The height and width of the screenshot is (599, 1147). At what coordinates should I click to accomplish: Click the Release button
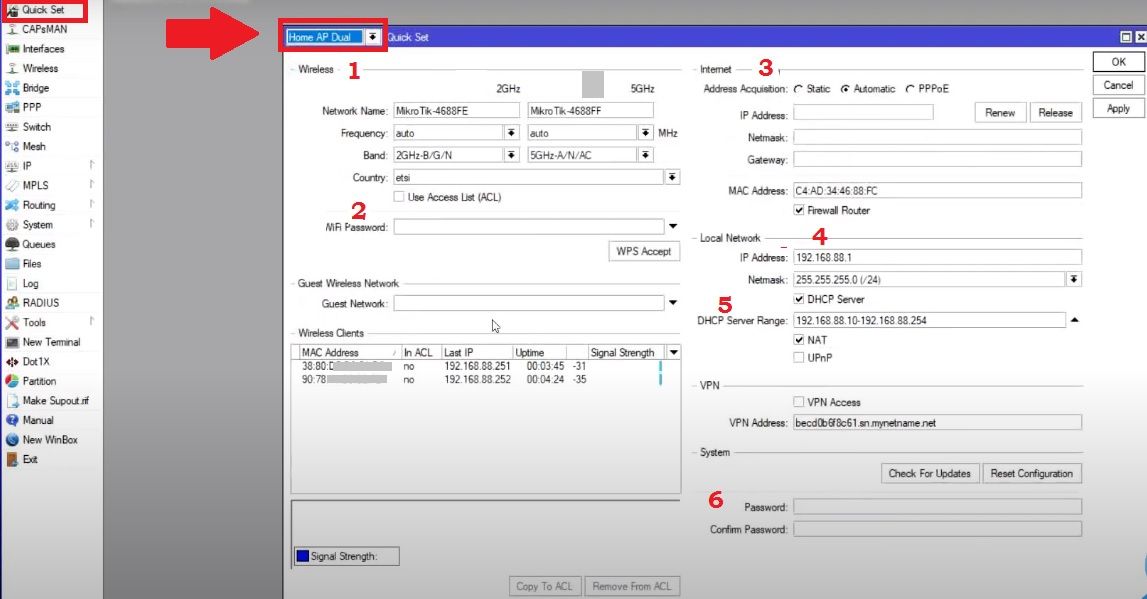(x=1056, y=113)
